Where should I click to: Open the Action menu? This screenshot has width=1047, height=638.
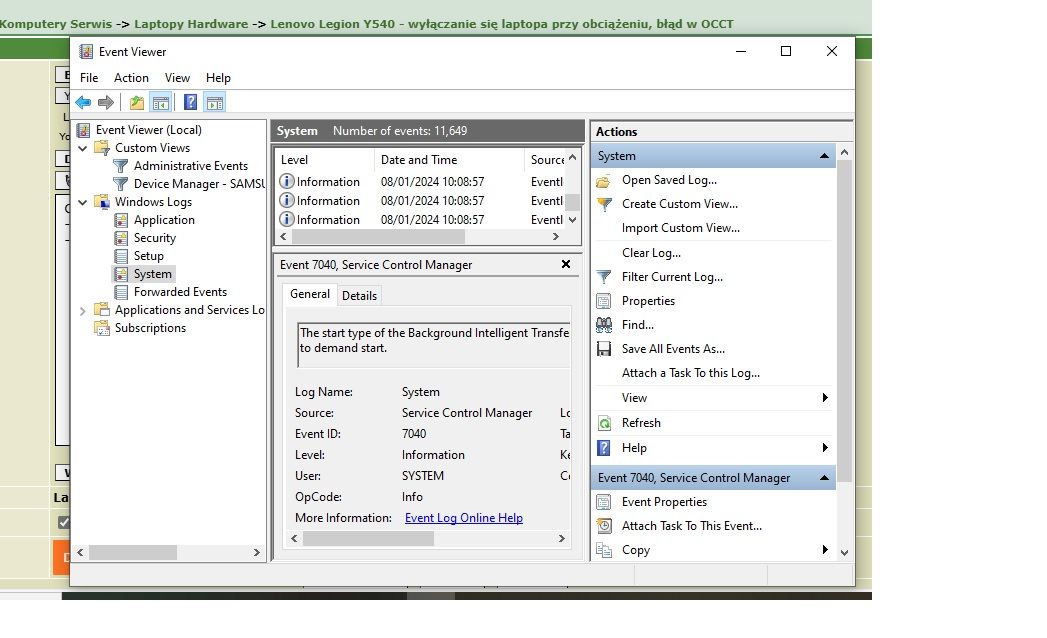[x=131, y=78]
